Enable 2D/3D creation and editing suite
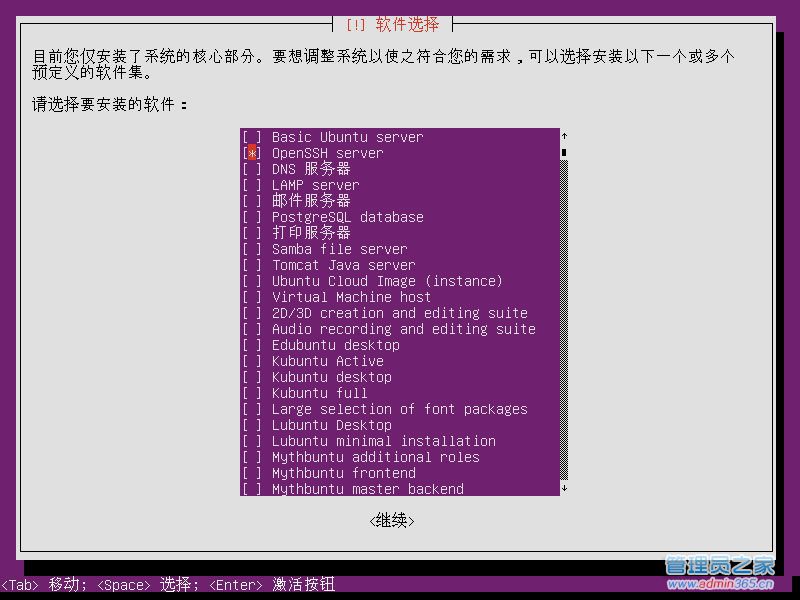Screen dimensions: 800x600 (252, 313)
